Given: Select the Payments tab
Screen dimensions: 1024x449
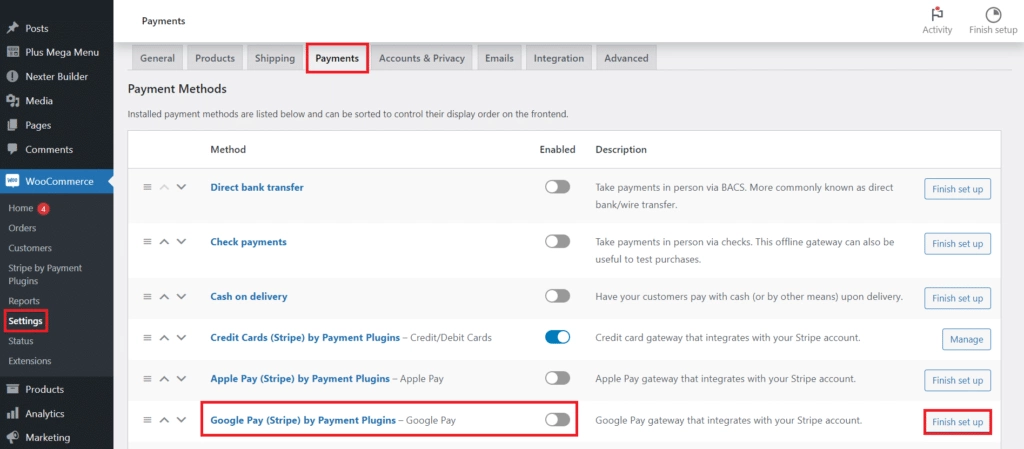Looking at the screenshot, I should pyautogui.click(x=337, y=58).
